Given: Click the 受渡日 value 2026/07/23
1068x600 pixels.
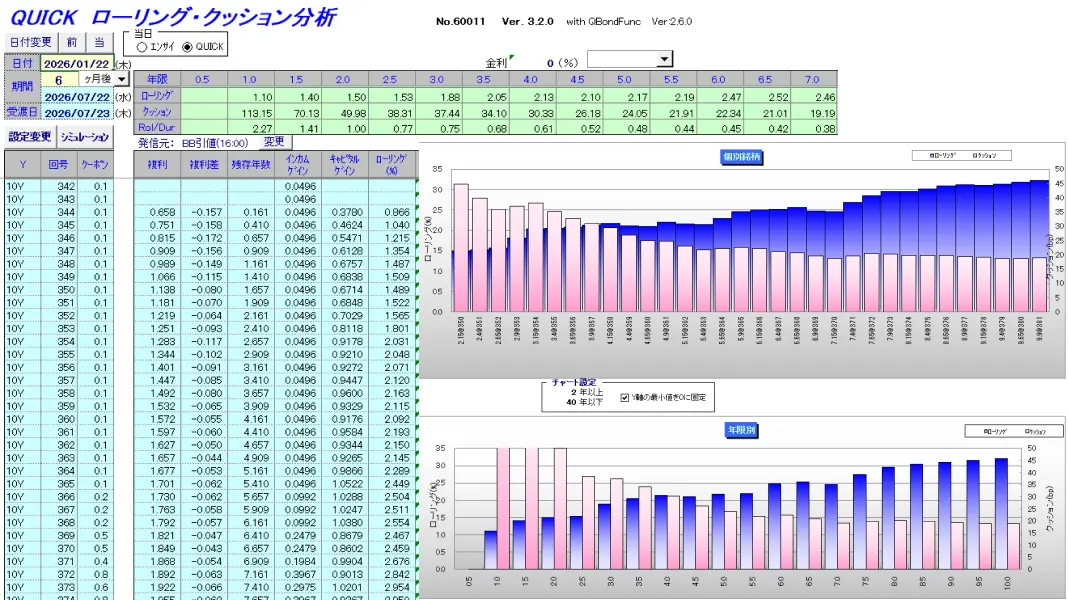Looking at the screenshot, I should 77,113.
